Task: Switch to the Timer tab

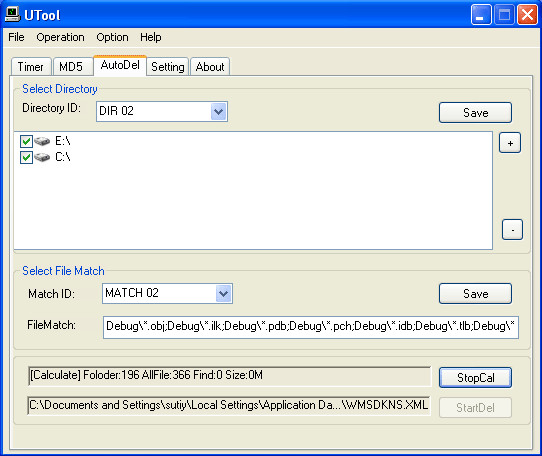Action: point(31,66)
